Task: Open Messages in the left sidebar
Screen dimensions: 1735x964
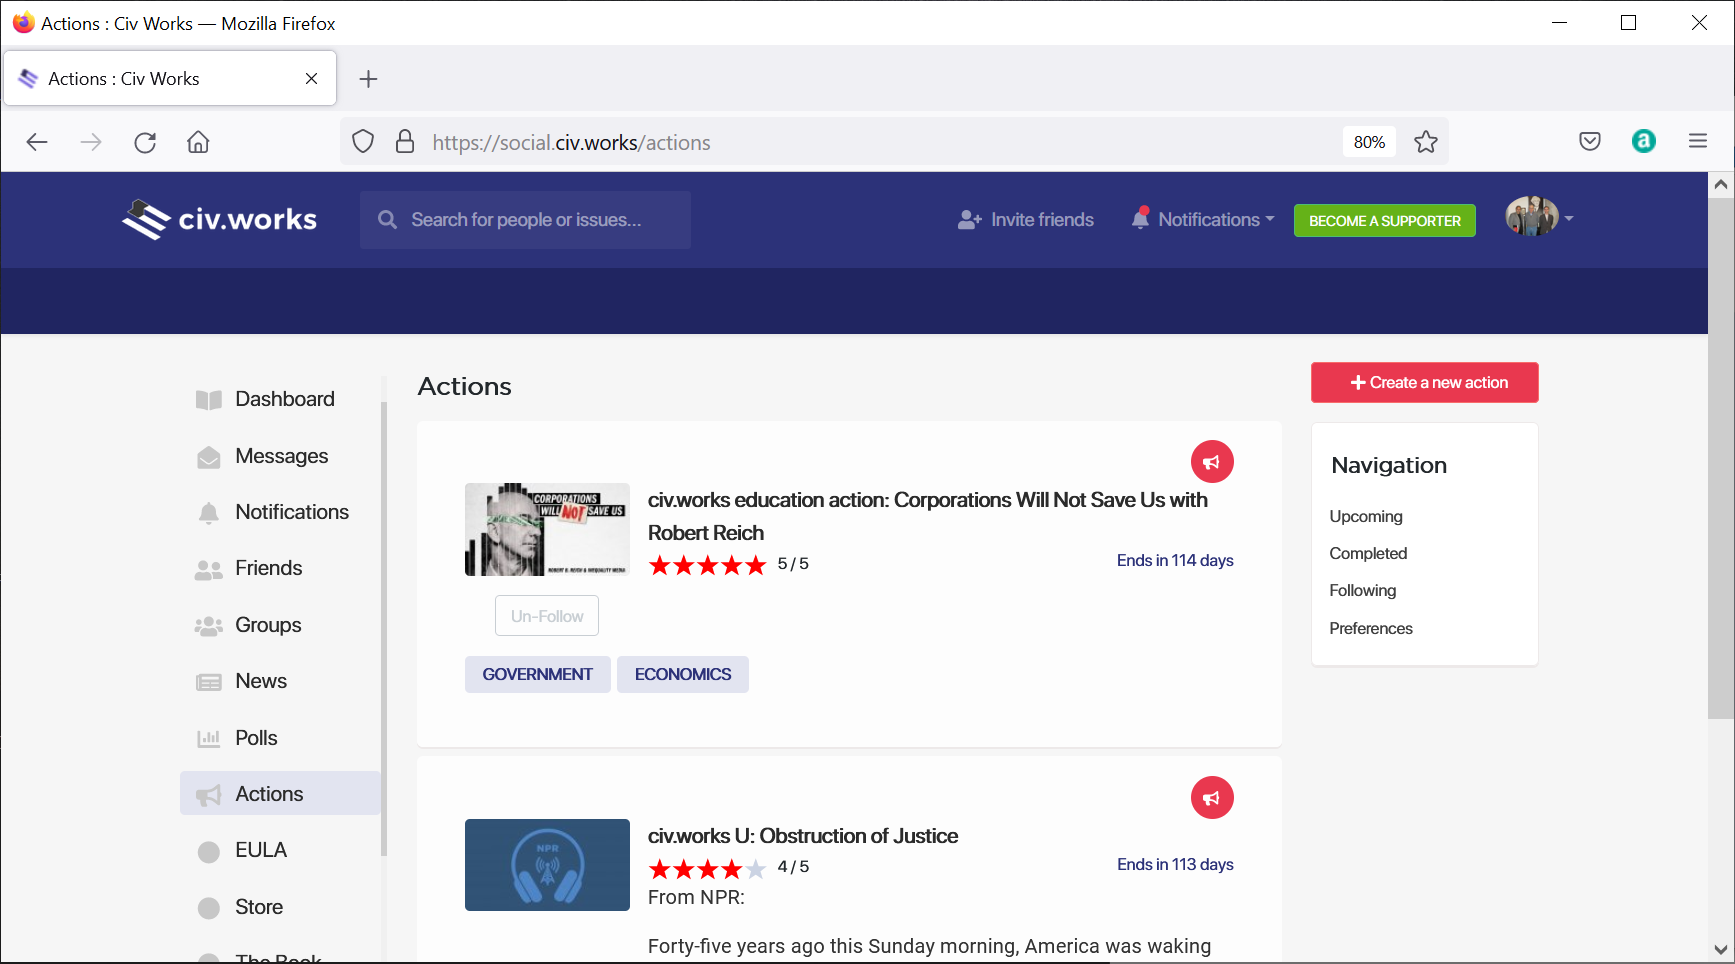Action: coord(281,456)
